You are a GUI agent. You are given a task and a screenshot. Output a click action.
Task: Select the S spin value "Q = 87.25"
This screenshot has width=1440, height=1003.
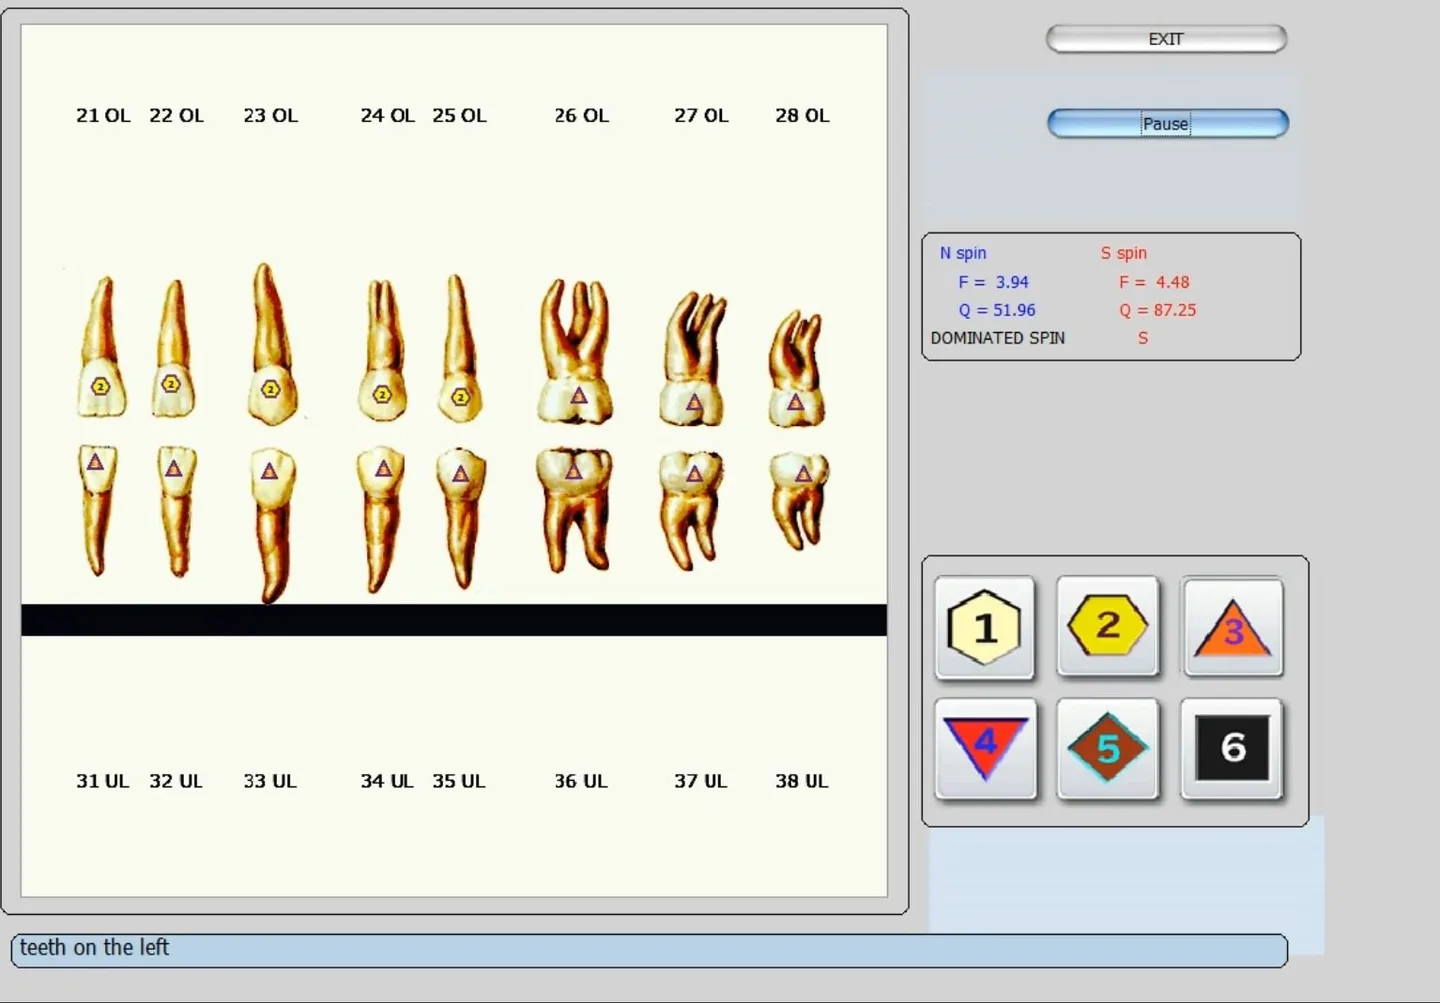click(1158, 310)
